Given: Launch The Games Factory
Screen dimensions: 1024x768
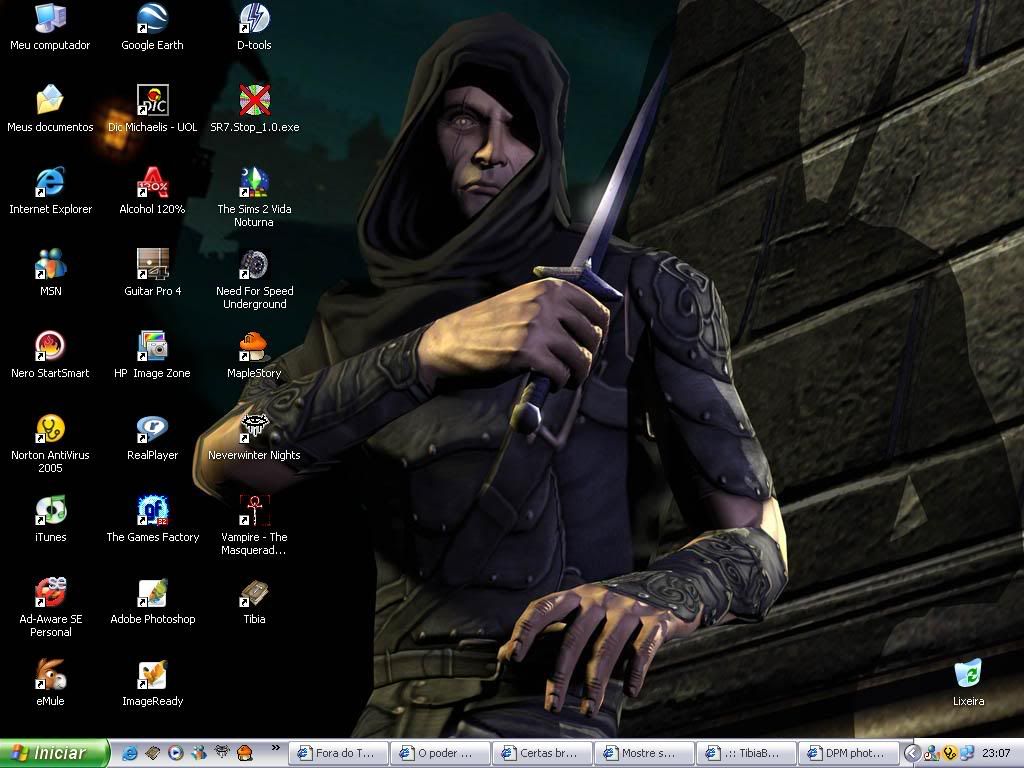Looking at the screenshot, I should point(152,519).
